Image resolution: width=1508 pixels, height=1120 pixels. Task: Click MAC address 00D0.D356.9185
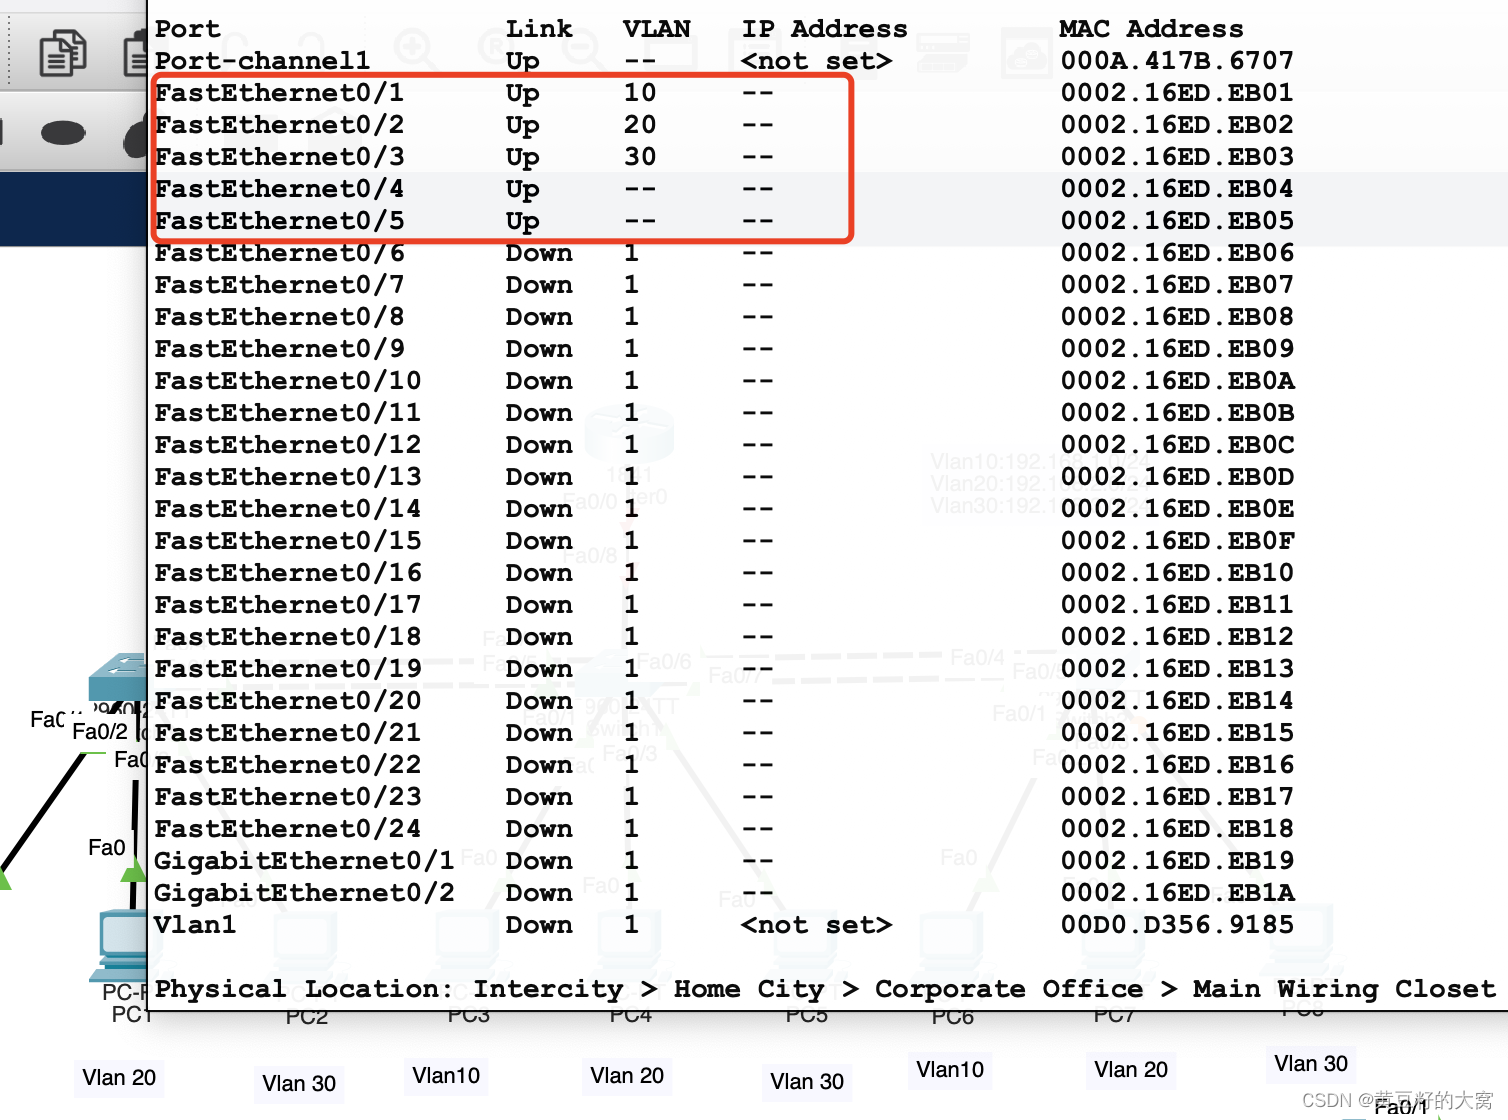pyautogui.click(x=1177, y=925)
